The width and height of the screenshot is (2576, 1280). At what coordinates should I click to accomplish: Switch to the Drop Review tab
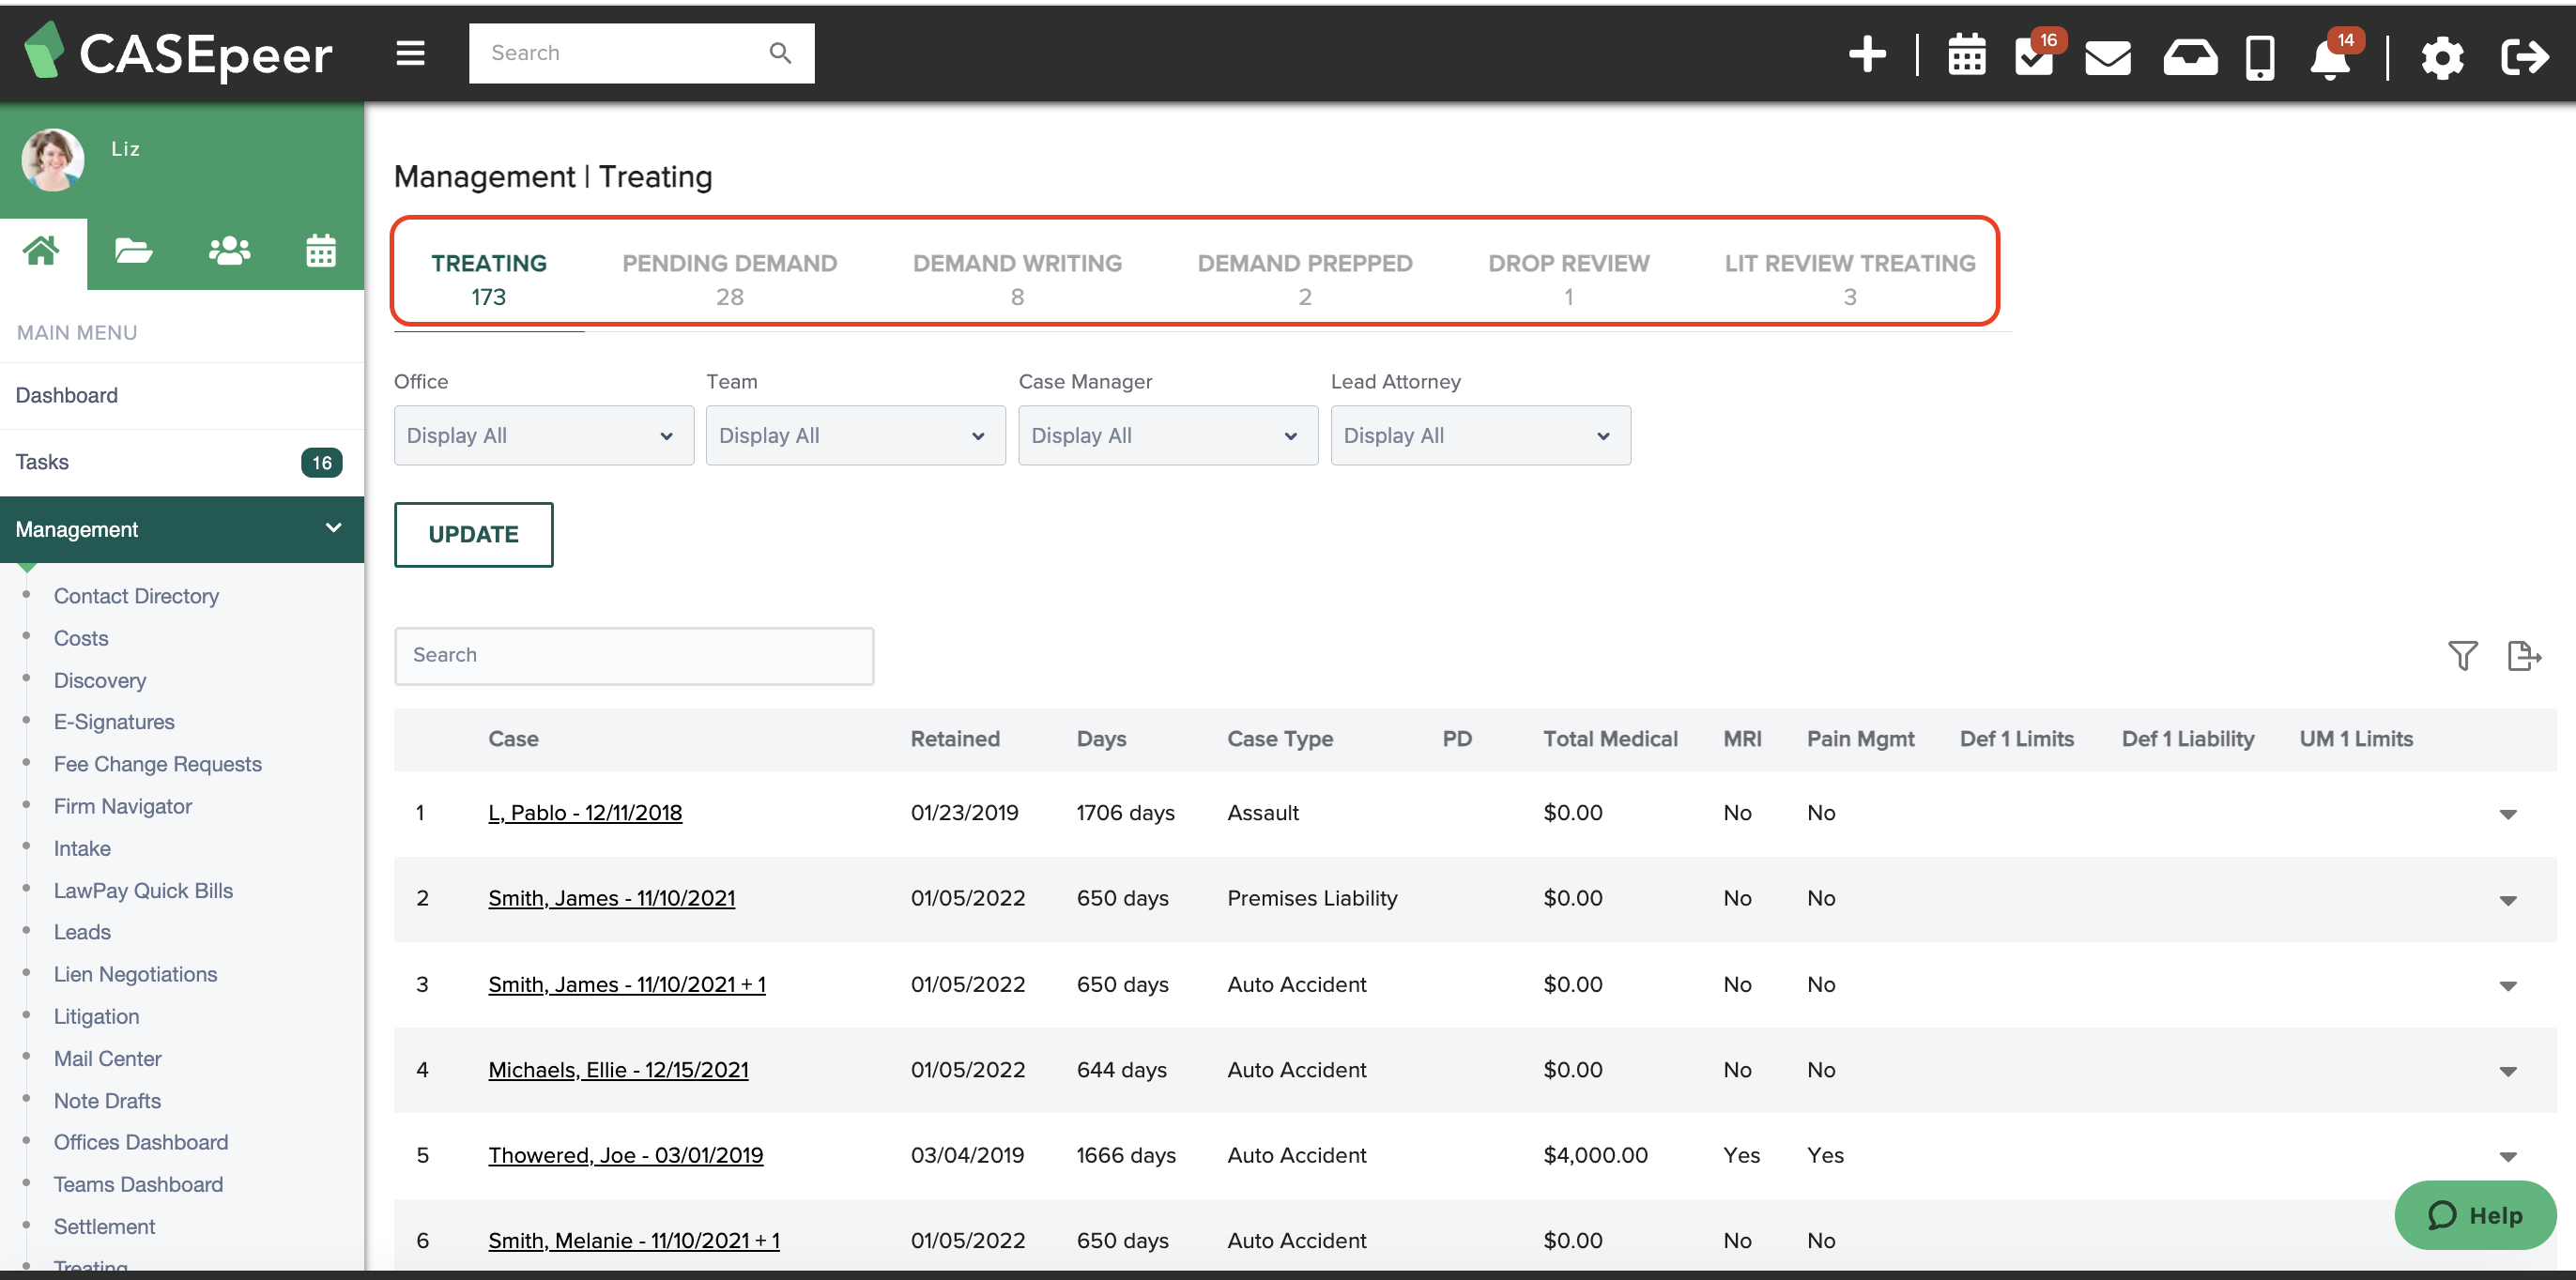(x=1568, y=279)
